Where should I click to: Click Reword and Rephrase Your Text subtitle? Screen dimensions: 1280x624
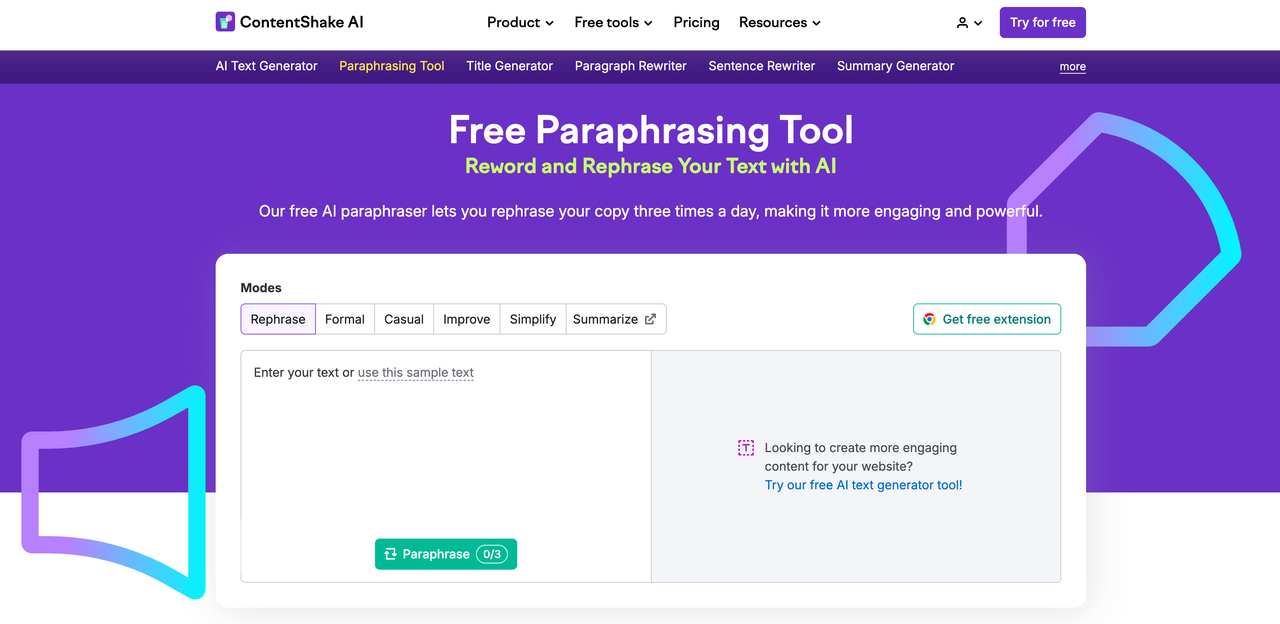click(x=651, y=166)
